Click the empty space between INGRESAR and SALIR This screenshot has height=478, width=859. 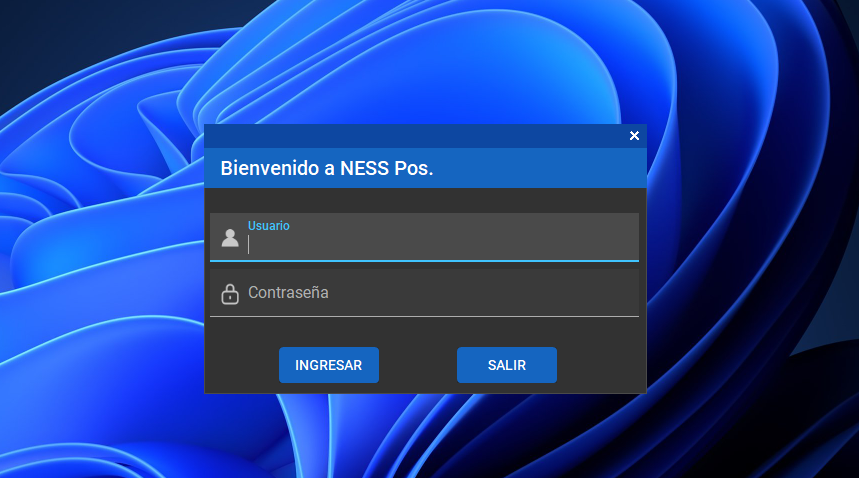coord(417,365)
